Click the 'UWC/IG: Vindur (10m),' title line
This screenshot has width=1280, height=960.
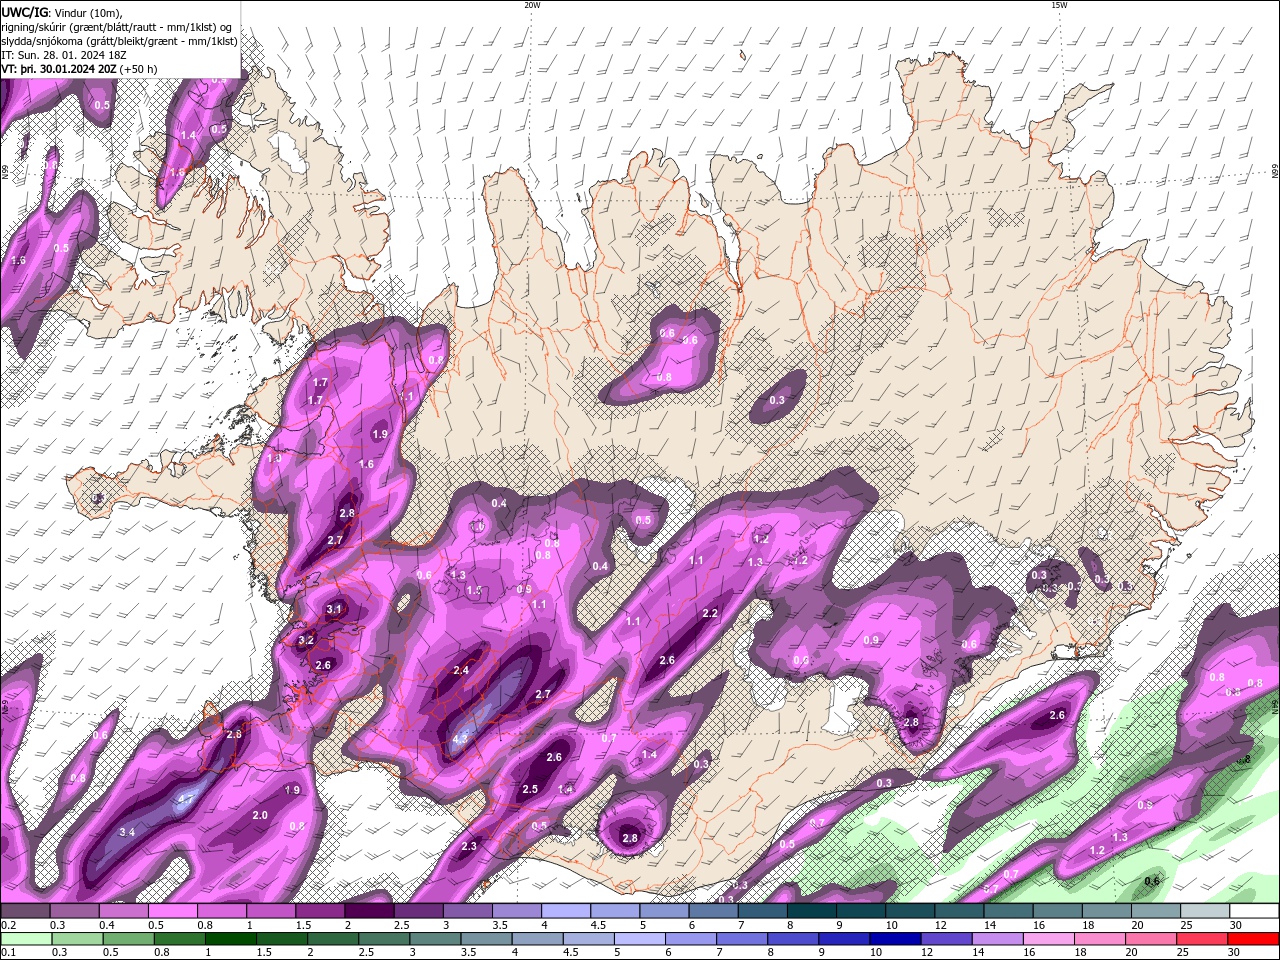click(62, 12)
